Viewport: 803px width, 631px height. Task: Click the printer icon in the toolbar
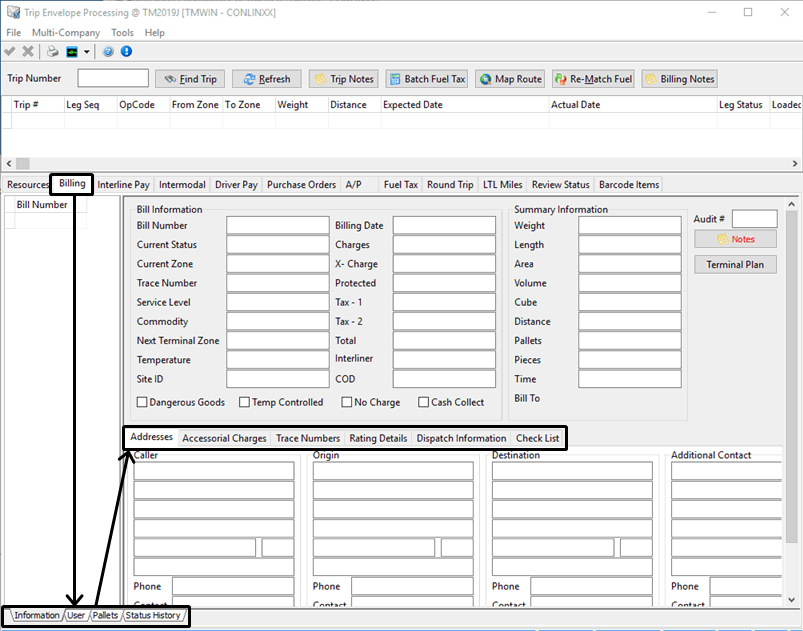[53, 51]
